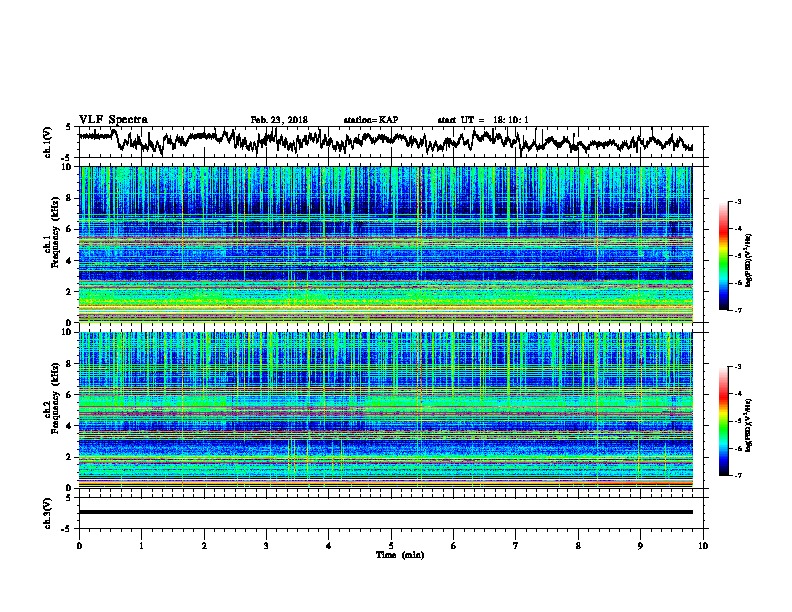Click the "start UT = 18:10:1" text
792x612 pixels.
coord(483,120)
